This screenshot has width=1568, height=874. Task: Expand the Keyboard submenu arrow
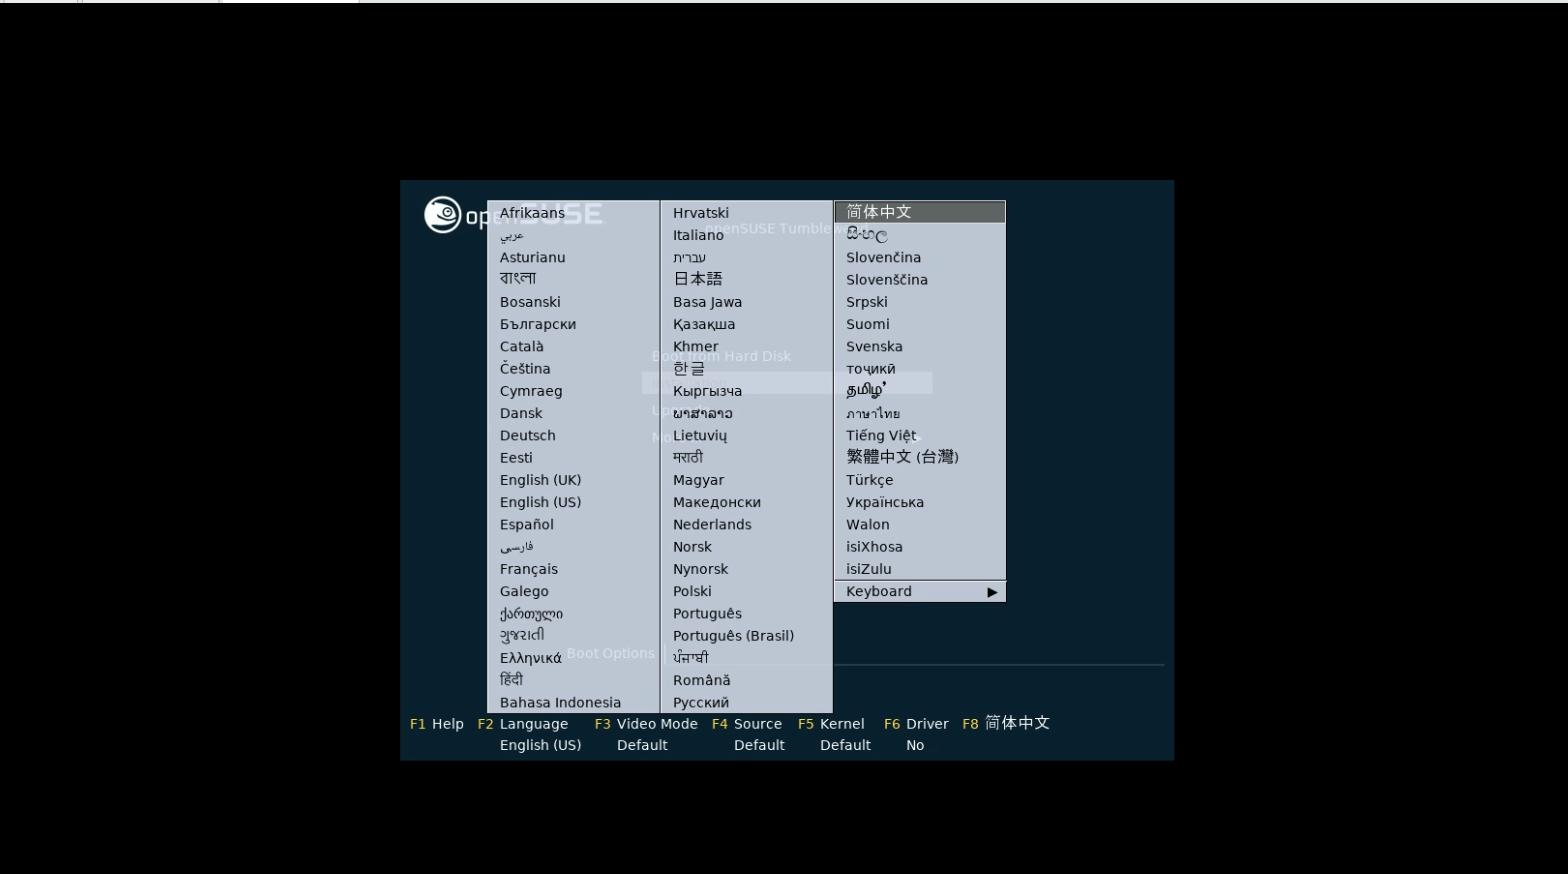click(992, 592)
